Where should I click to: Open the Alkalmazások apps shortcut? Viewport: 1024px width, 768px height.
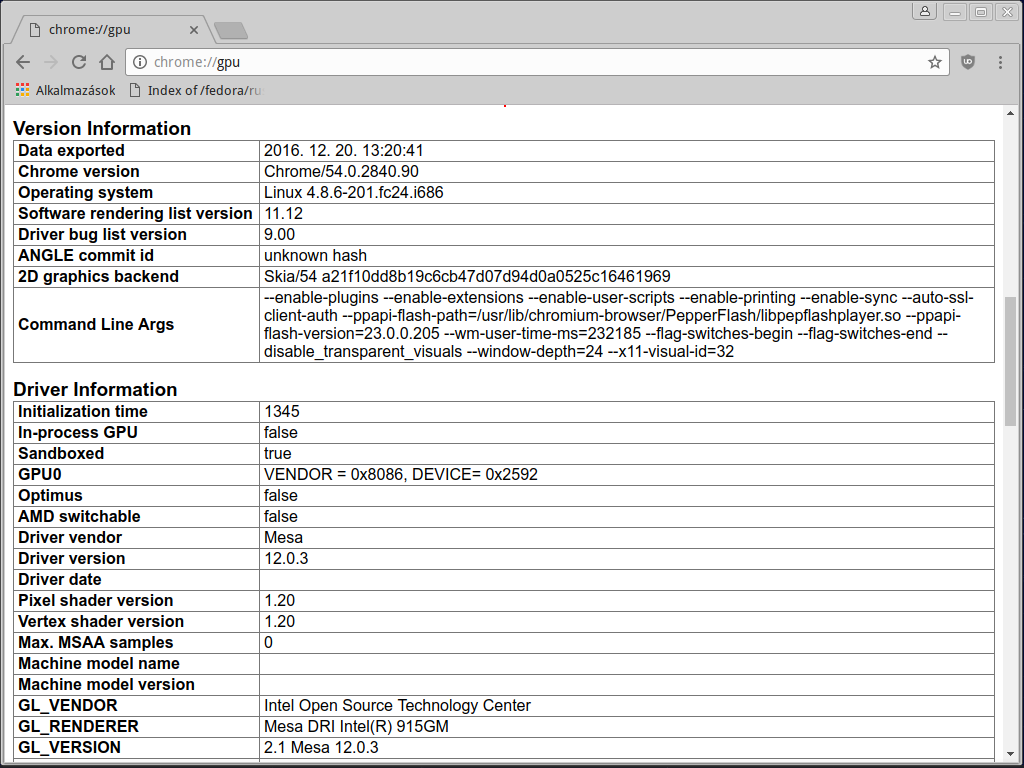pos(65,90)
